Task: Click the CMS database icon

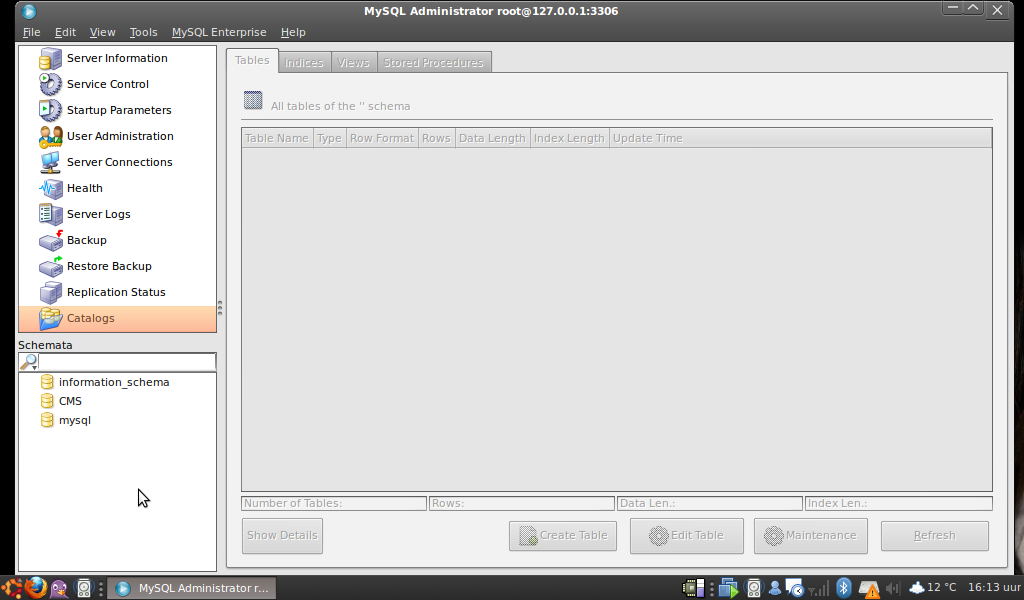Action: [47, 401]
